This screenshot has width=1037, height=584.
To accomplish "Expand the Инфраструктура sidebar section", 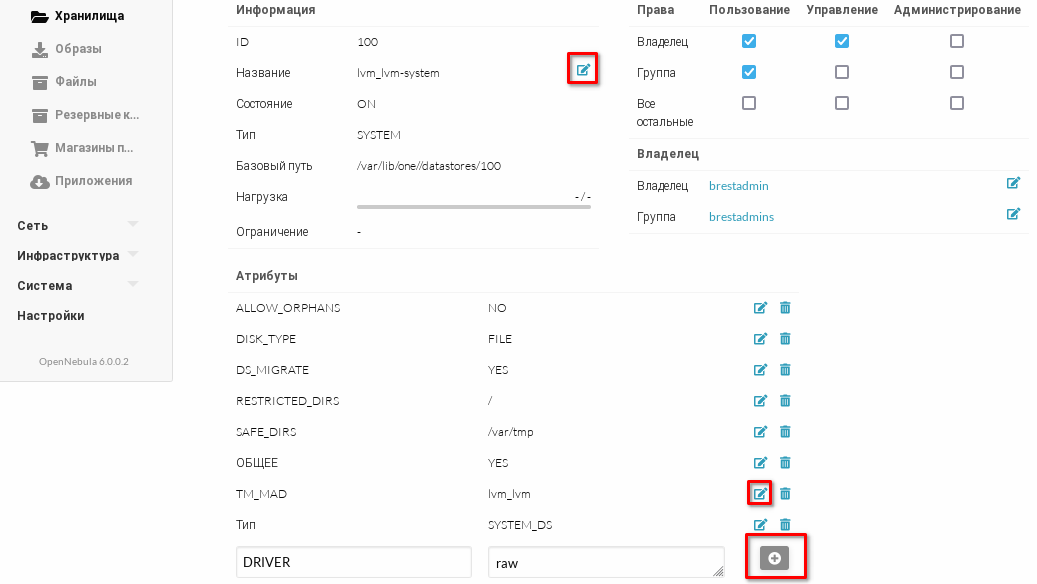I will 78,255.
